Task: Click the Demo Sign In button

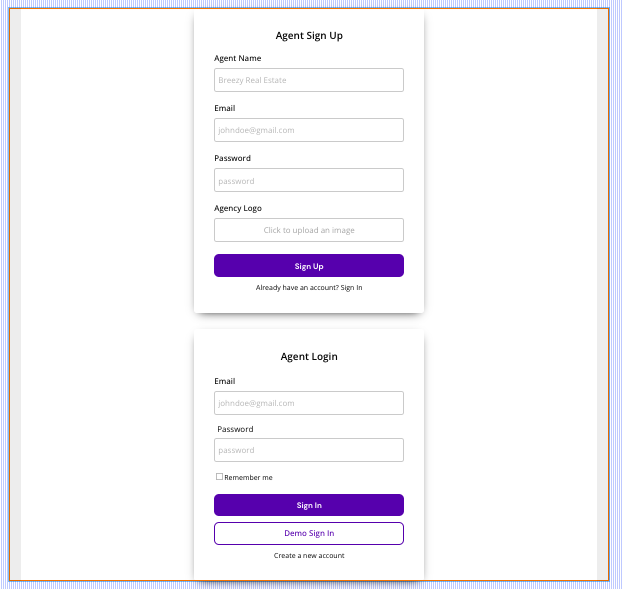Action: tap(308, 533)
